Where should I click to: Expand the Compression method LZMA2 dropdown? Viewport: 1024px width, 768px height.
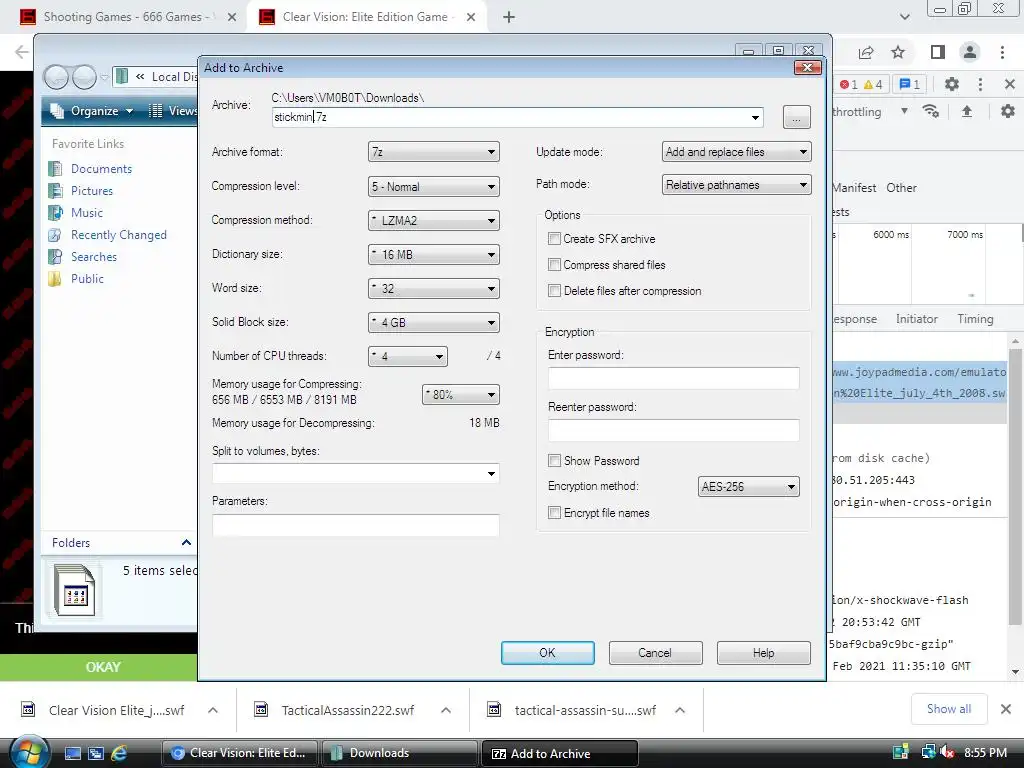pos(434,221)
